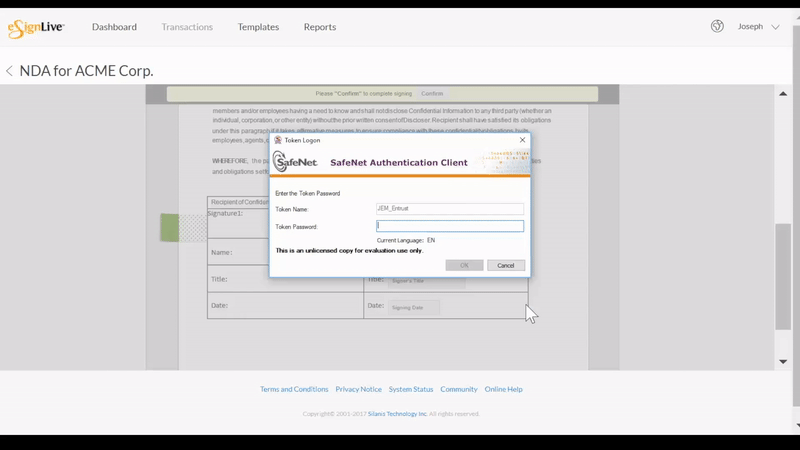Open the Community link
800x450 pixels.
459,389
